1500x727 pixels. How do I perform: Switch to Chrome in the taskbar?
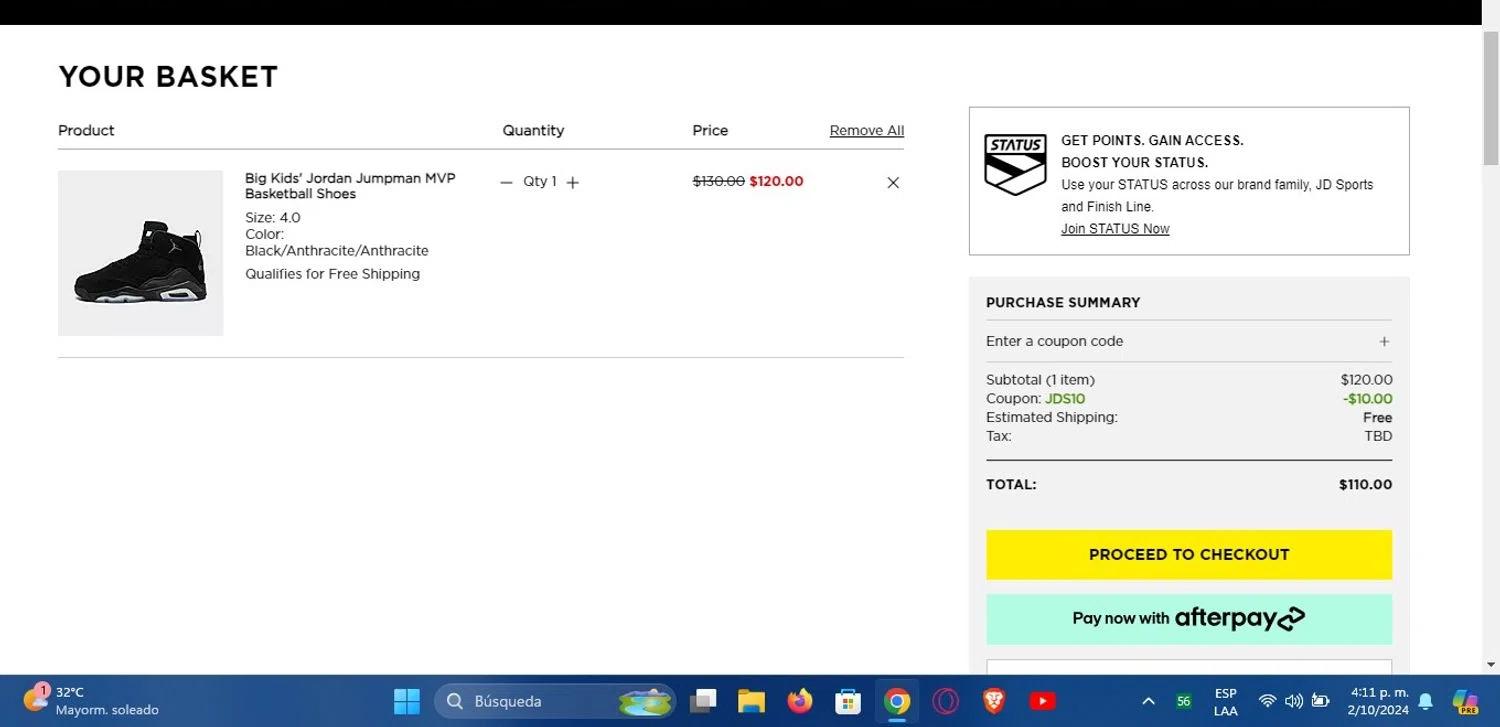tap(897, 701)
